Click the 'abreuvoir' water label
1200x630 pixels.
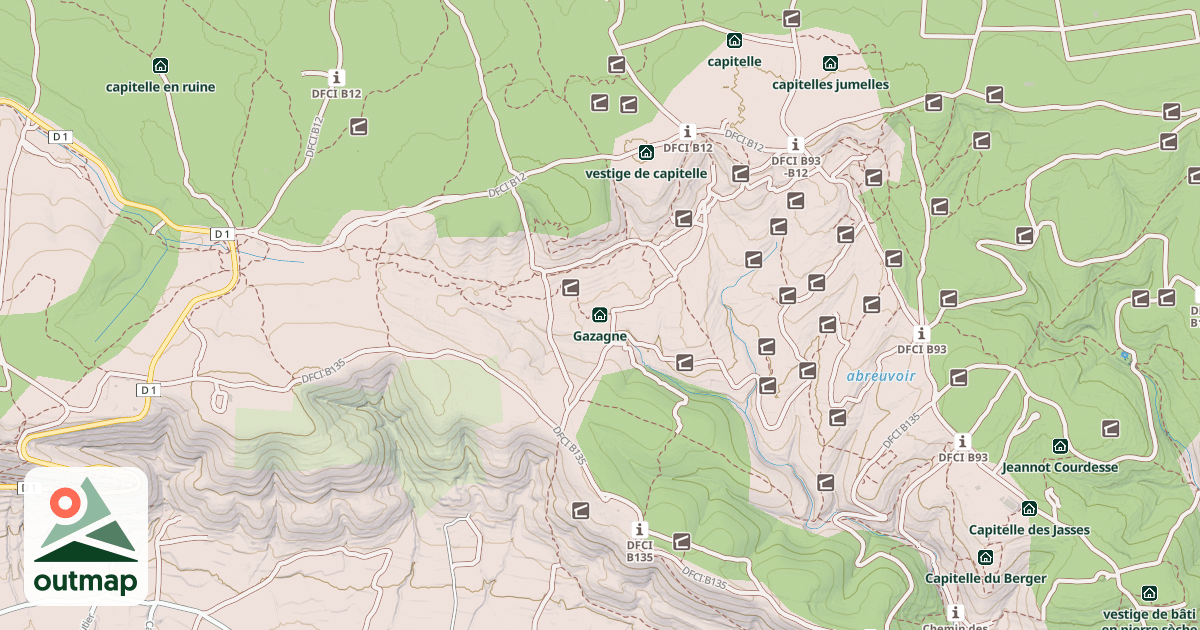881,376
